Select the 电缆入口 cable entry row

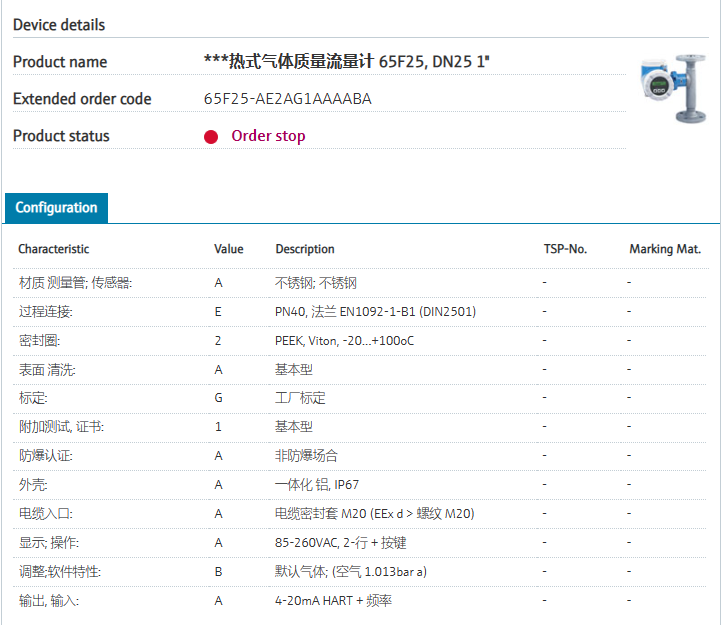click(46, 514)
